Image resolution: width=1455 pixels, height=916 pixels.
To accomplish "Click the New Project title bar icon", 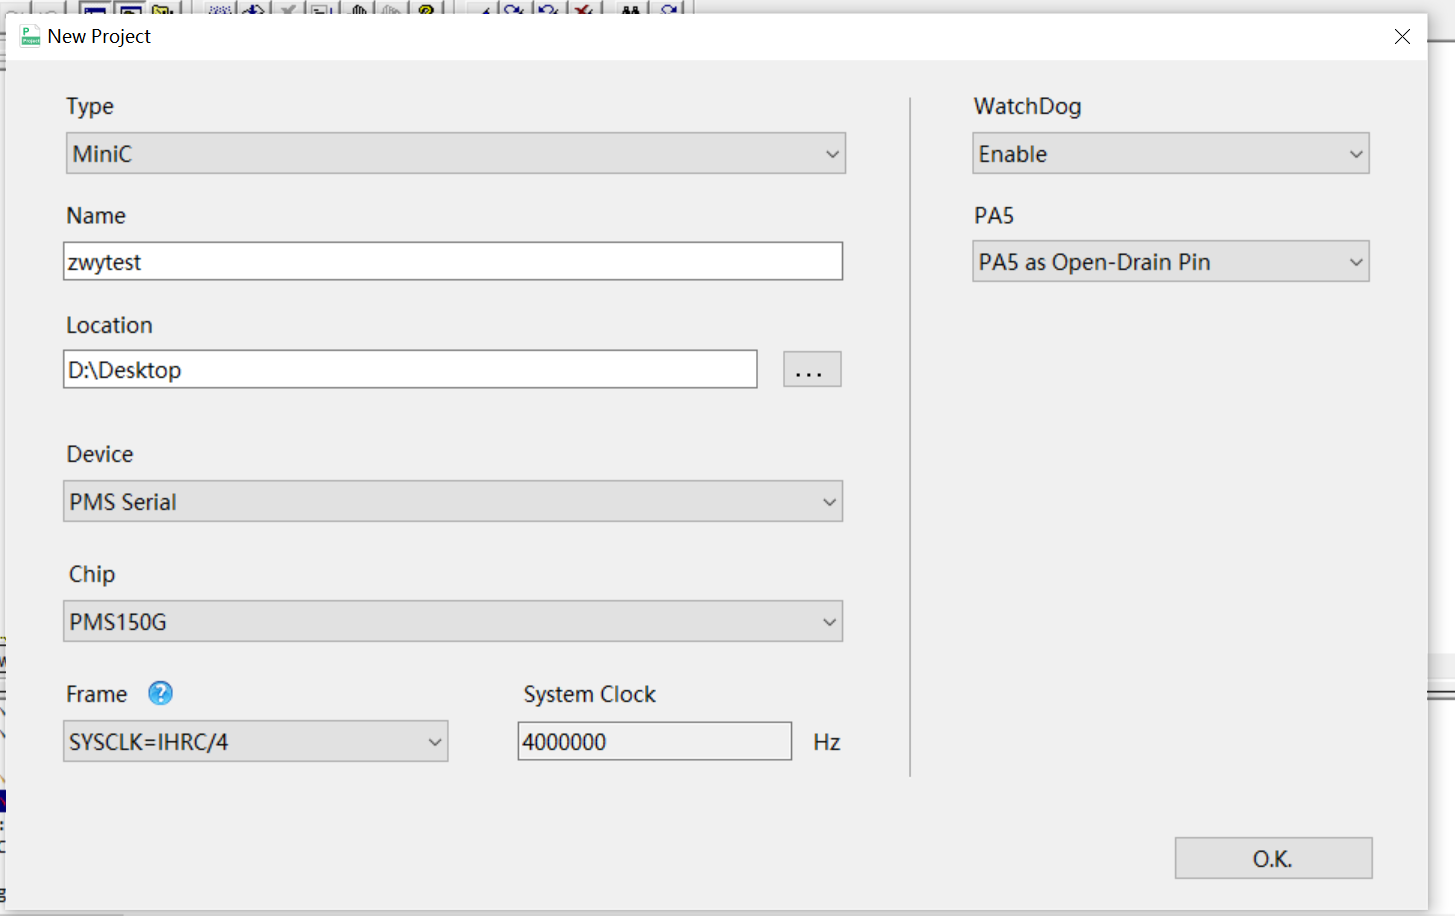I will click(x=30, y=36).
